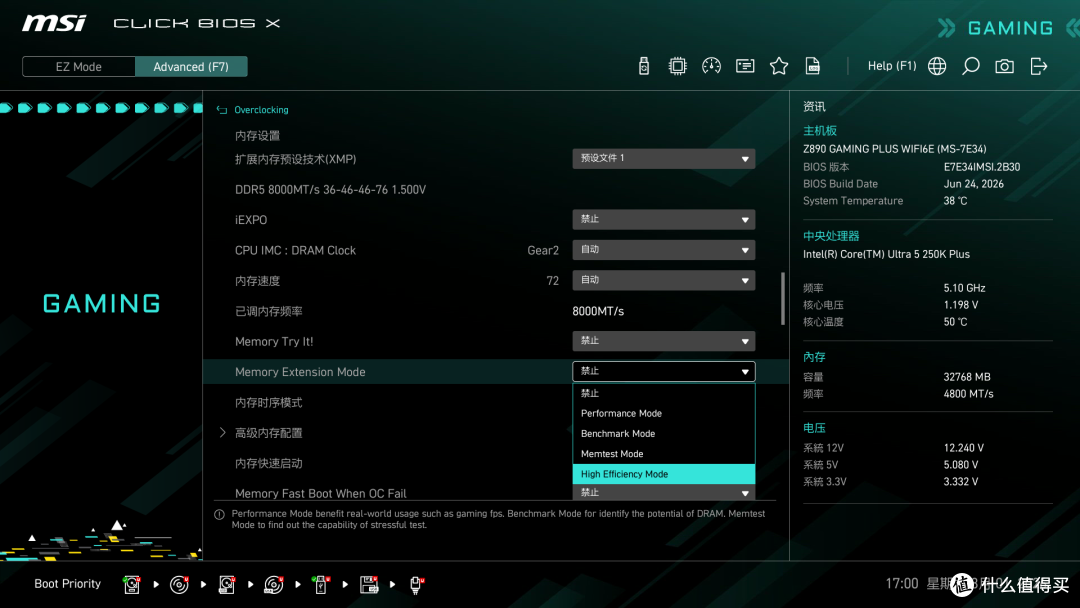The height and width of the screenshot is (608, 1080).
Task: Choose 禁止 in the open dropdown list
Action: 663,393
